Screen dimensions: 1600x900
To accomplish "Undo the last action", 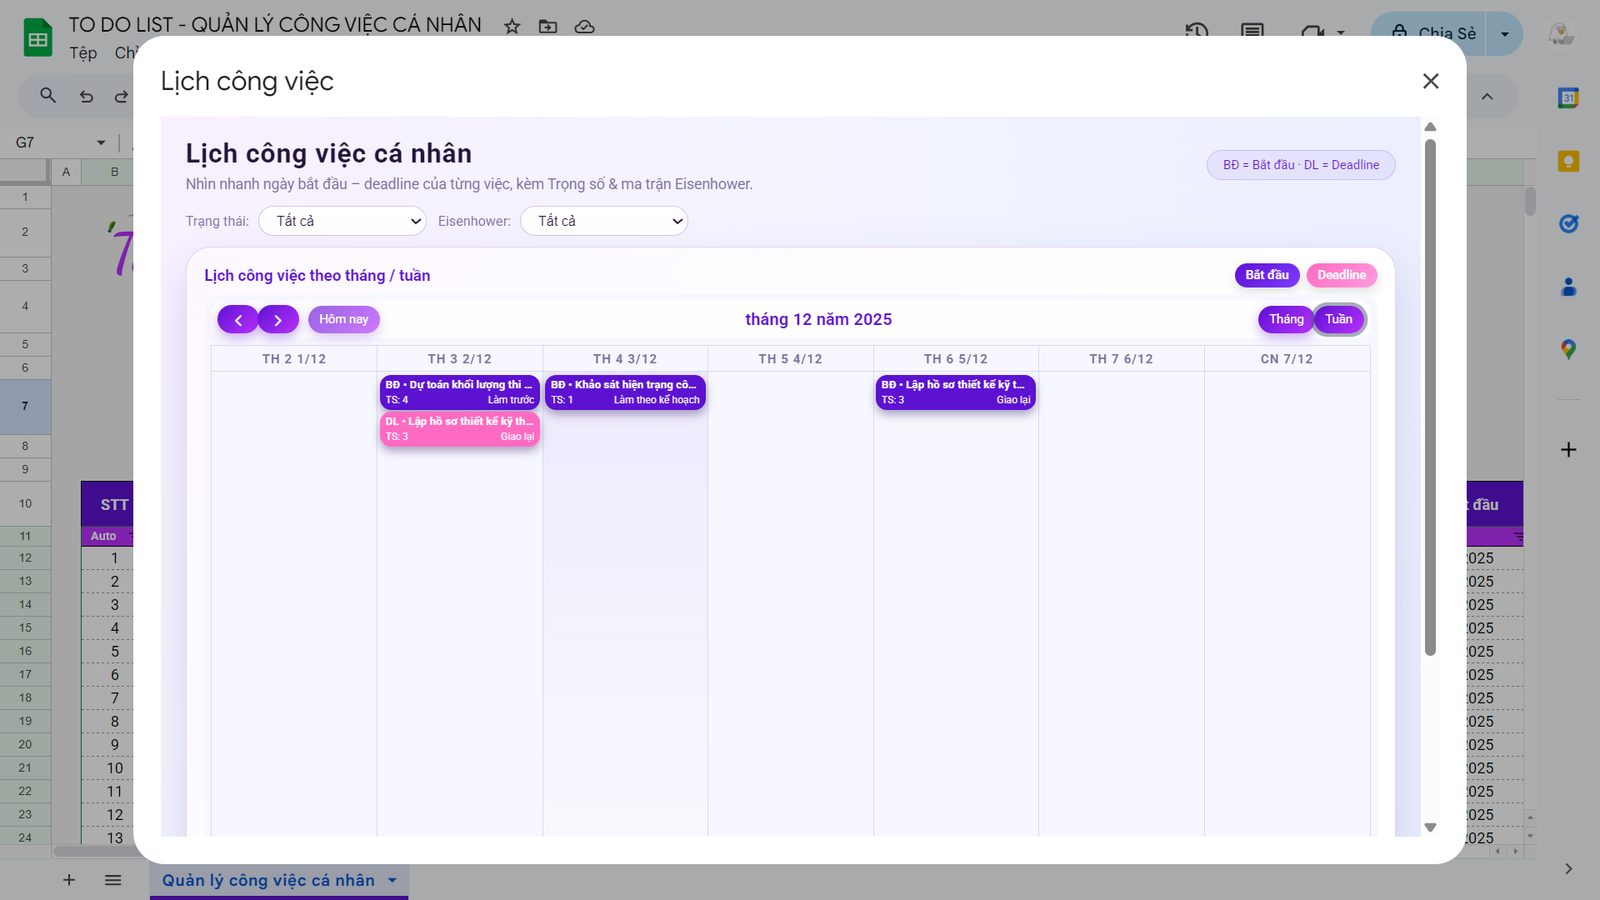I will (86, 96).
